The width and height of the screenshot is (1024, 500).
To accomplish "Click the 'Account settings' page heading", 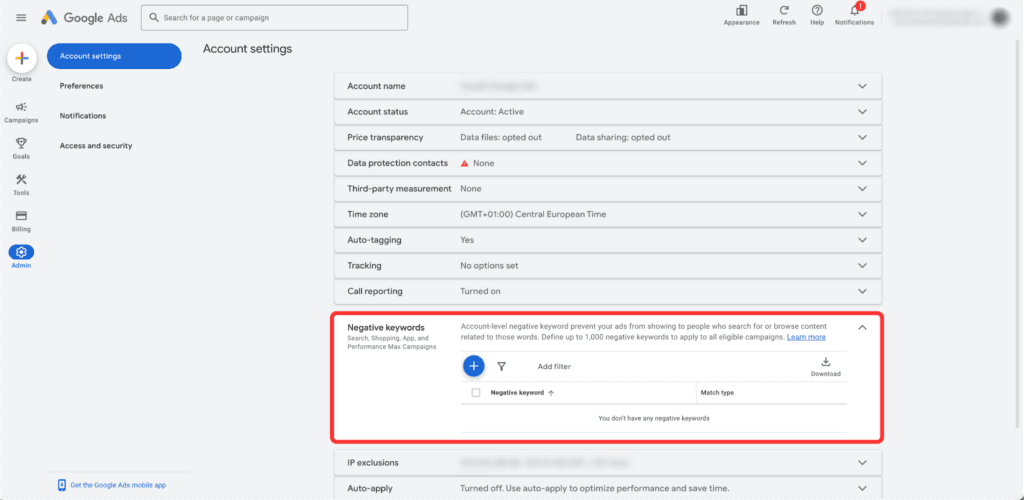I will pos(248,49).
